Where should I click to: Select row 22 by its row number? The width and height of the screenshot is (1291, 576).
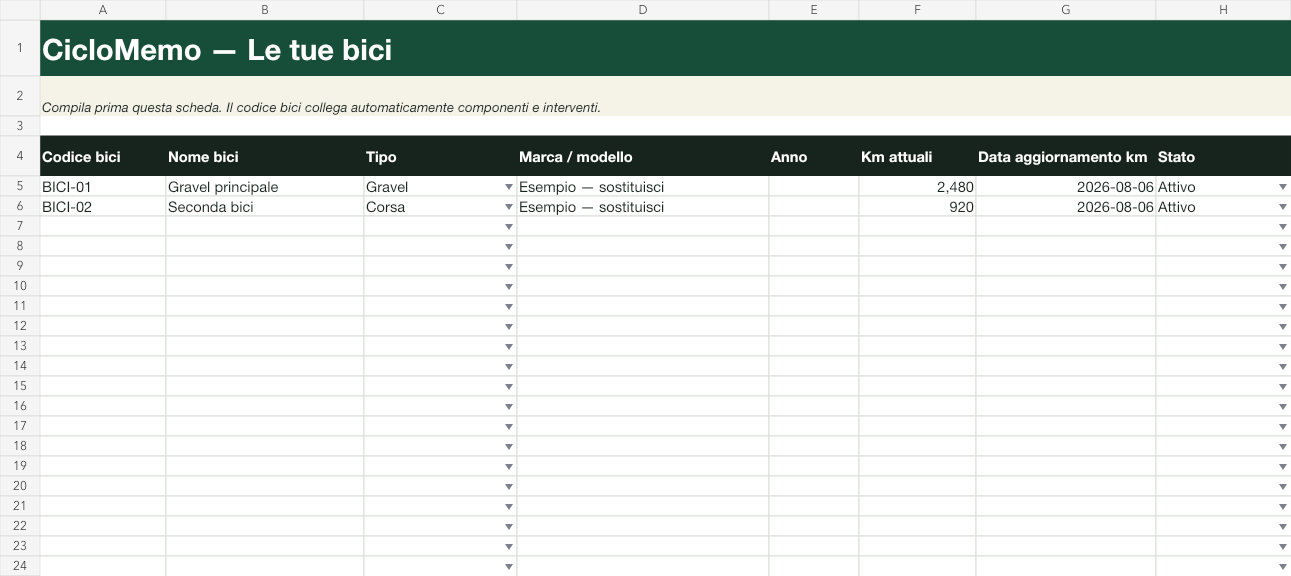tap(20, 526)
